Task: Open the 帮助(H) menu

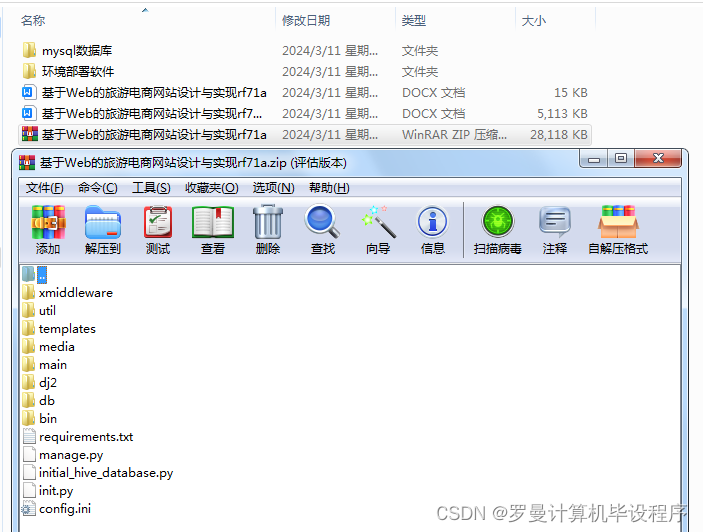Action: tap(329, 188)
